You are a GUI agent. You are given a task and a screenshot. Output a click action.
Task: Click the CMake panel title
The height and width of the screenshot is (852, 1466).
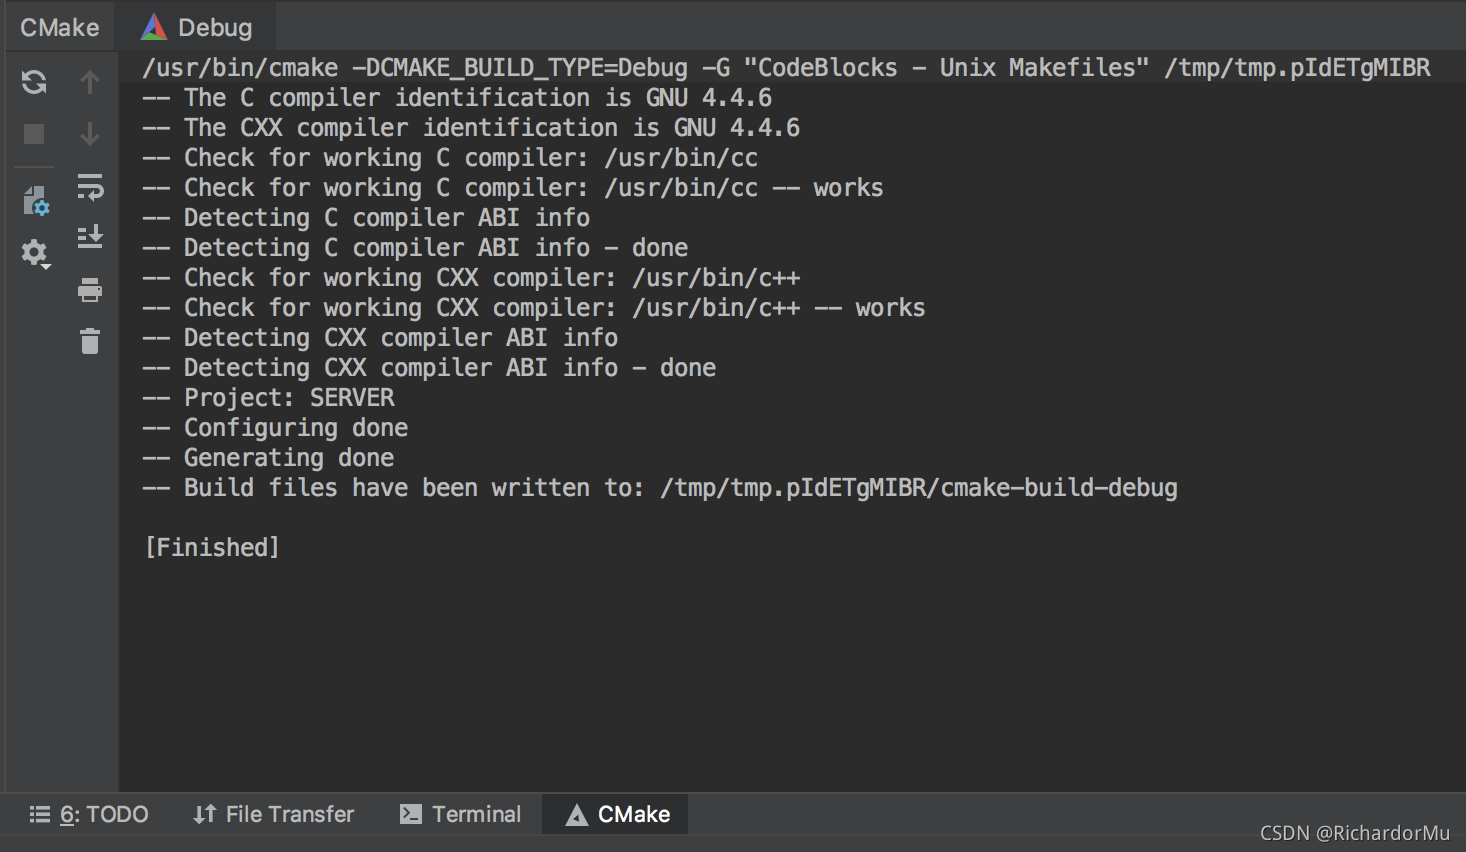pos(60,27)
